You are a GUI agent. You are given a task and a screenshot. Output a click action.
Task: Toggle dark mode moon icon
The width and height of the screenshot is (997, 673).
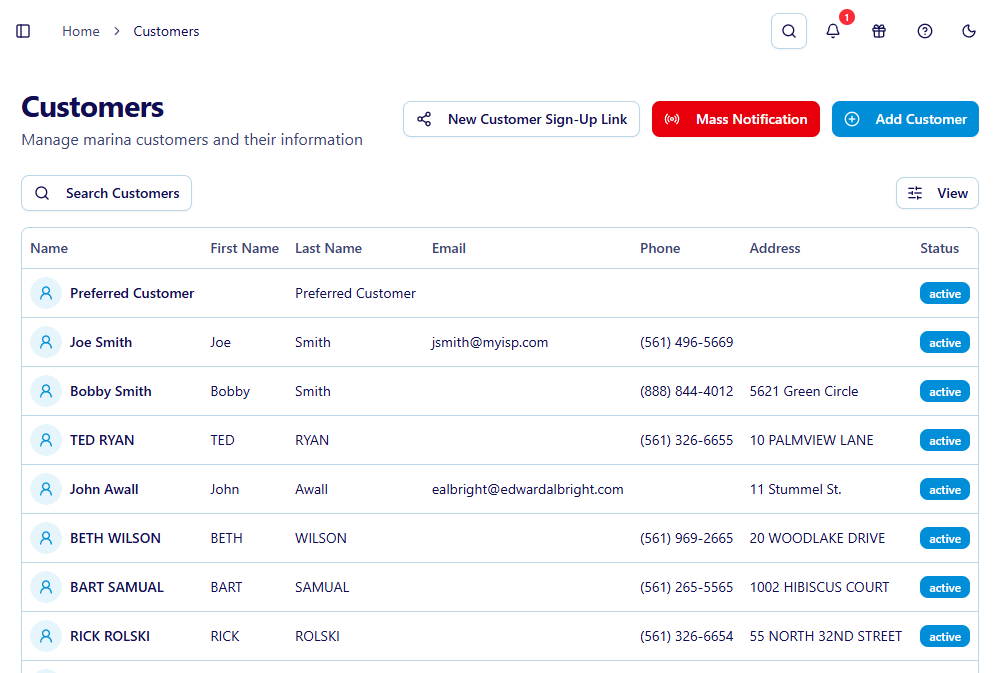[969, 31]
